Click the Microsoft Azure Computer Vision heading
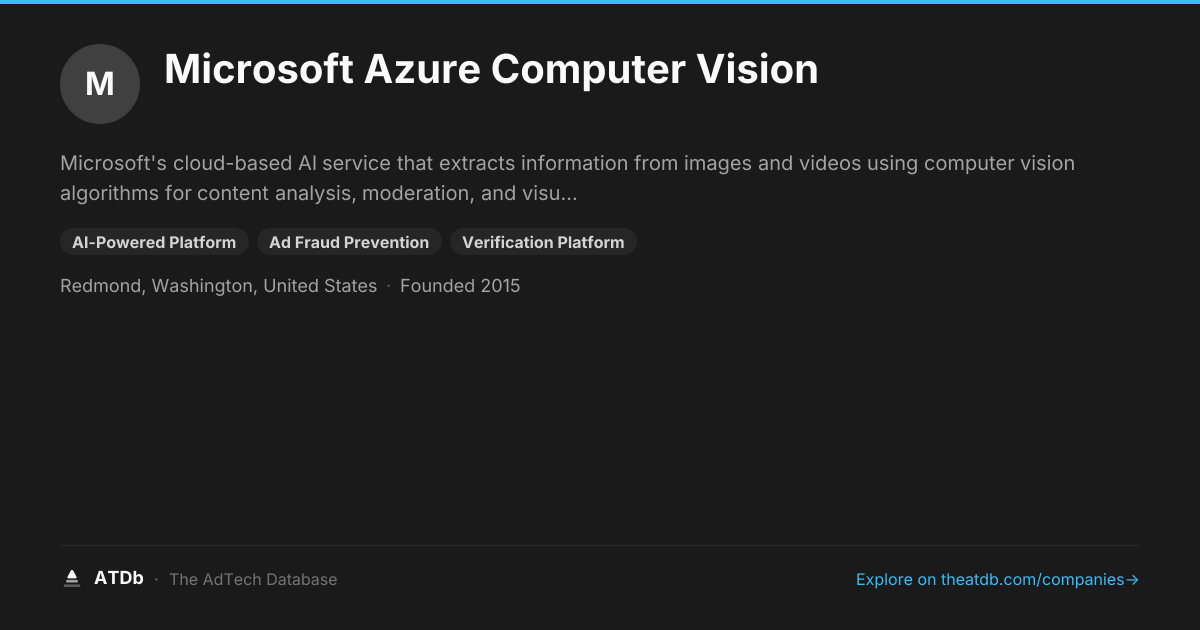The image size is (1200, 630). click(491, 69)
